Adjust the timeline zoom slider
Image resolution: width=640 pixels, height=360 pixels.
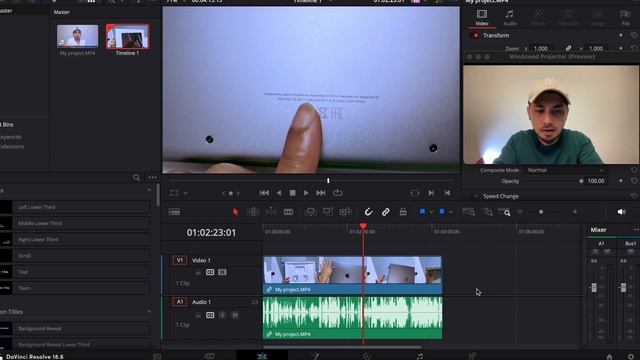[x=541, y=212]
